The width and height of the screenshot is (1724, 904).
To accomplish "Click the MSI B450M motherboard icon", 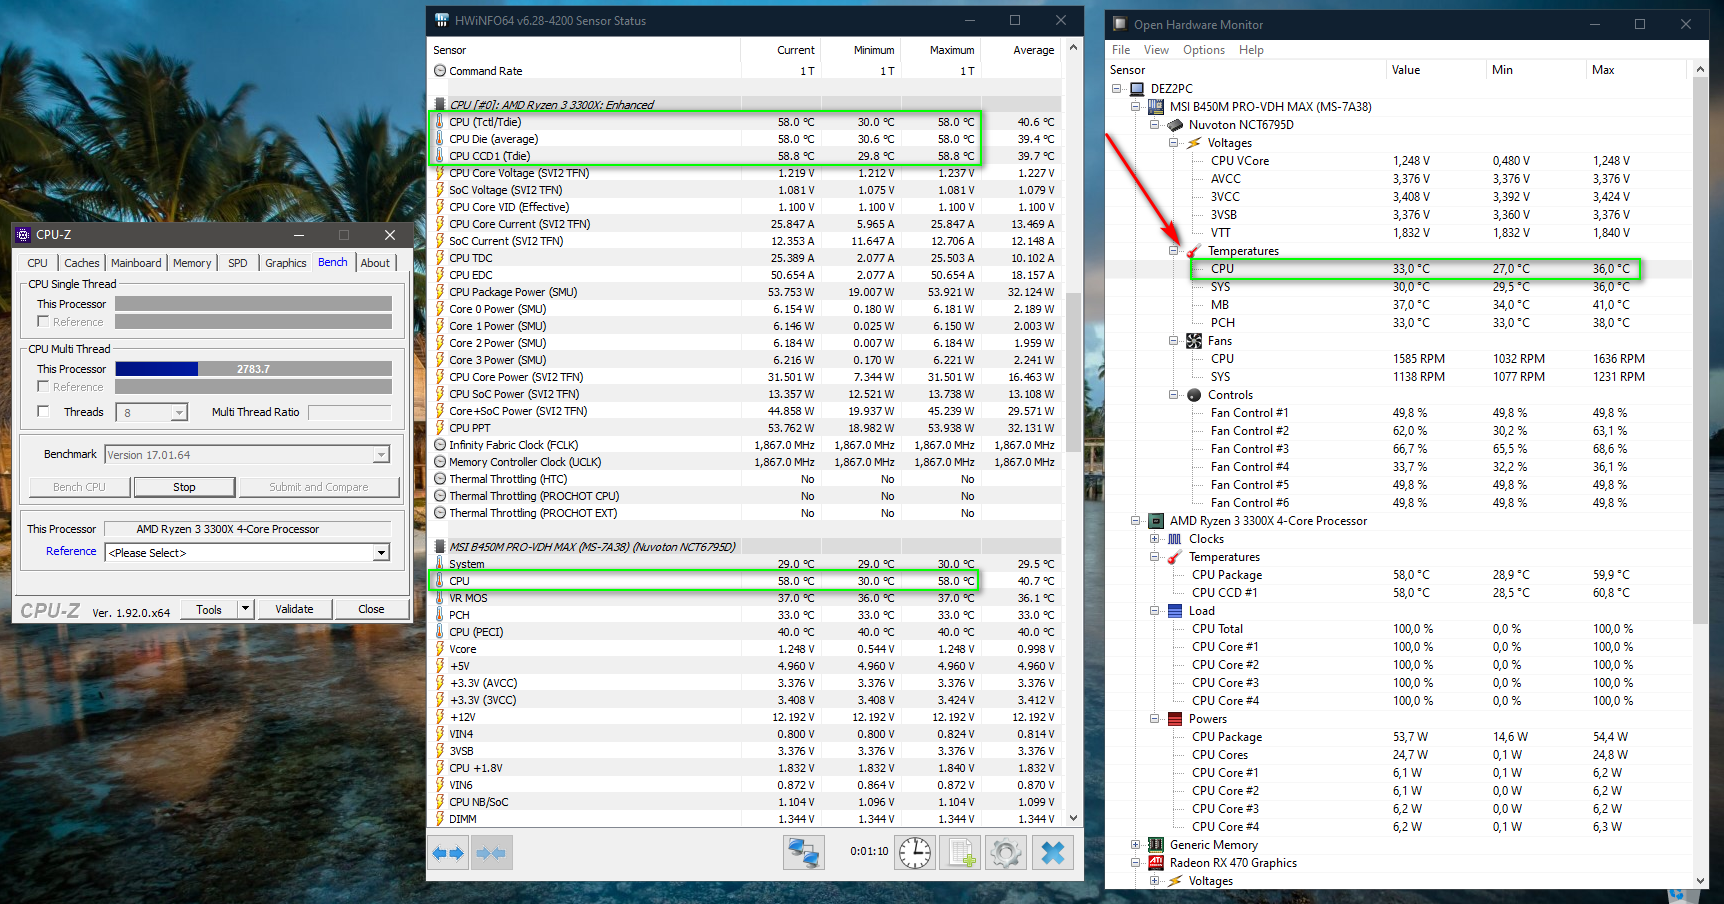I will 1156,107.
